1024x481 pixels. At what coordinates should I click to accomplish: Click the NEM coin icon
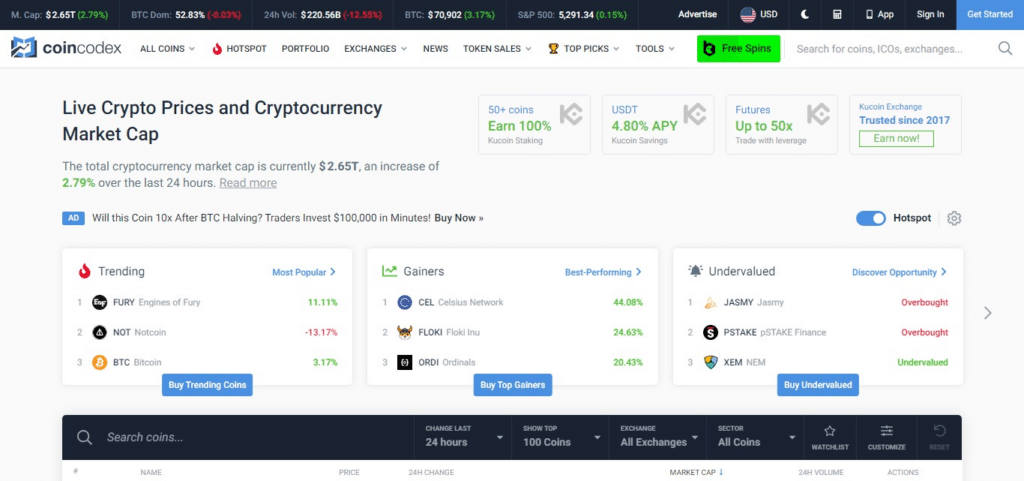pyautogui.click(x=711, y=362)
